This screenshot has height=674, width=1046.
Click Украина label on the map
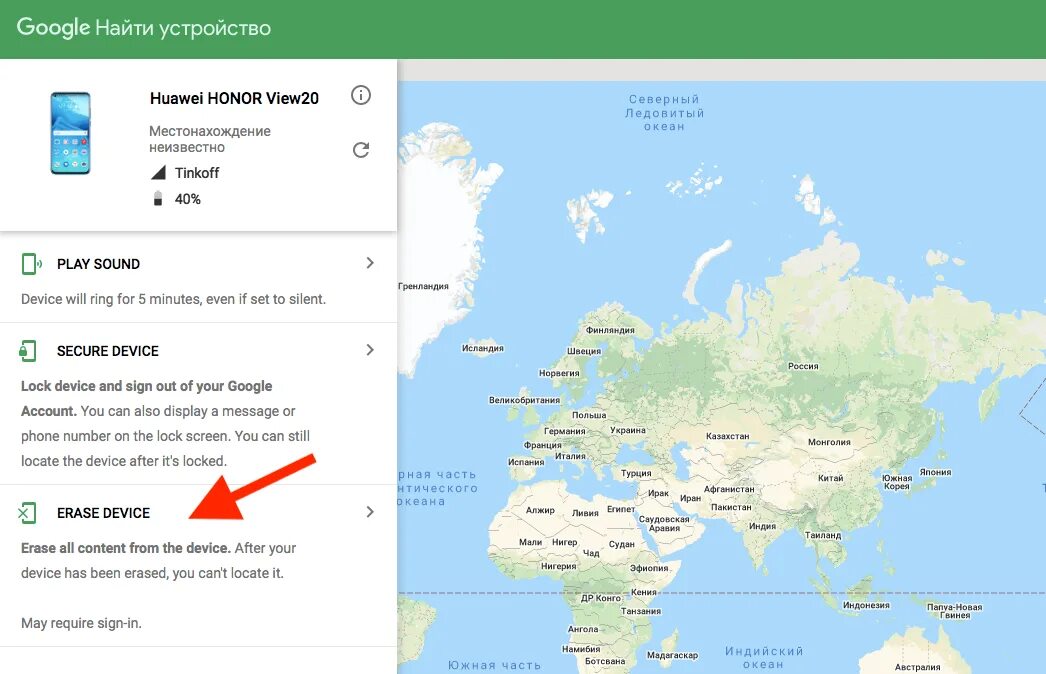tap(628, 430)
